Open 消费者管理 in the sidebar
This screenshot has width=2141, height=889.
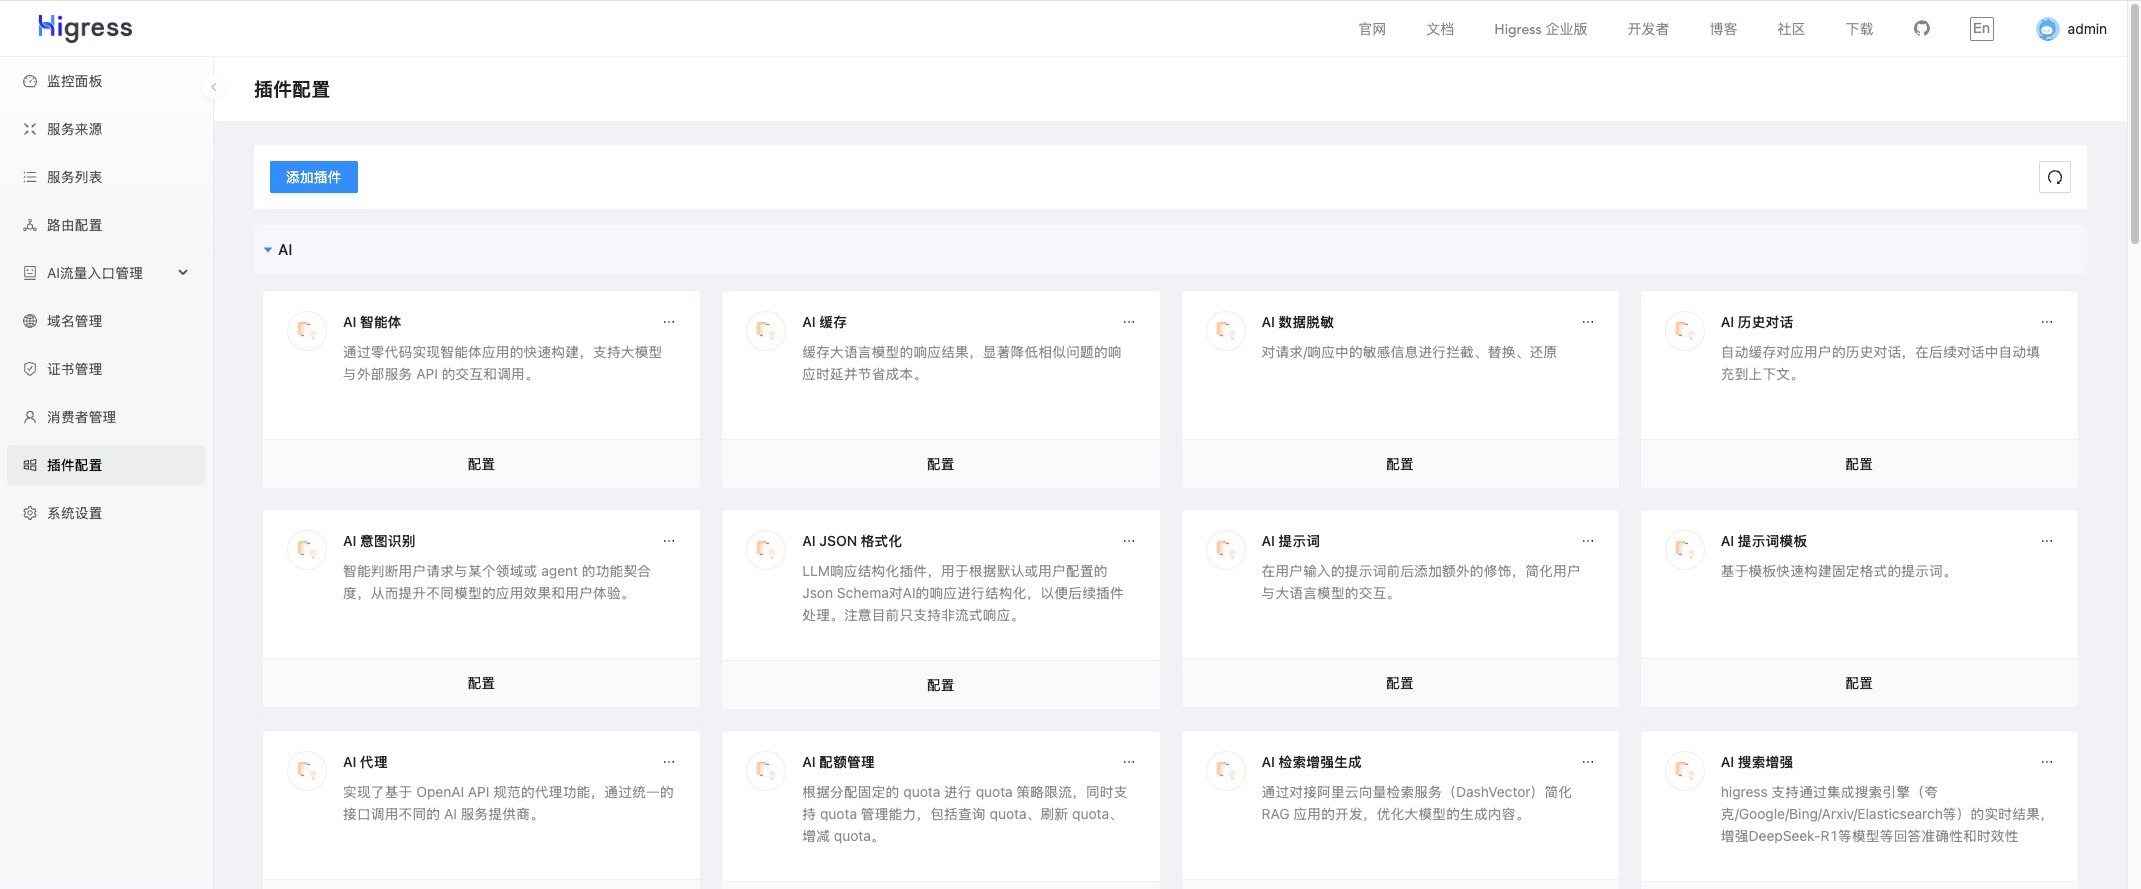coord(81,417)
